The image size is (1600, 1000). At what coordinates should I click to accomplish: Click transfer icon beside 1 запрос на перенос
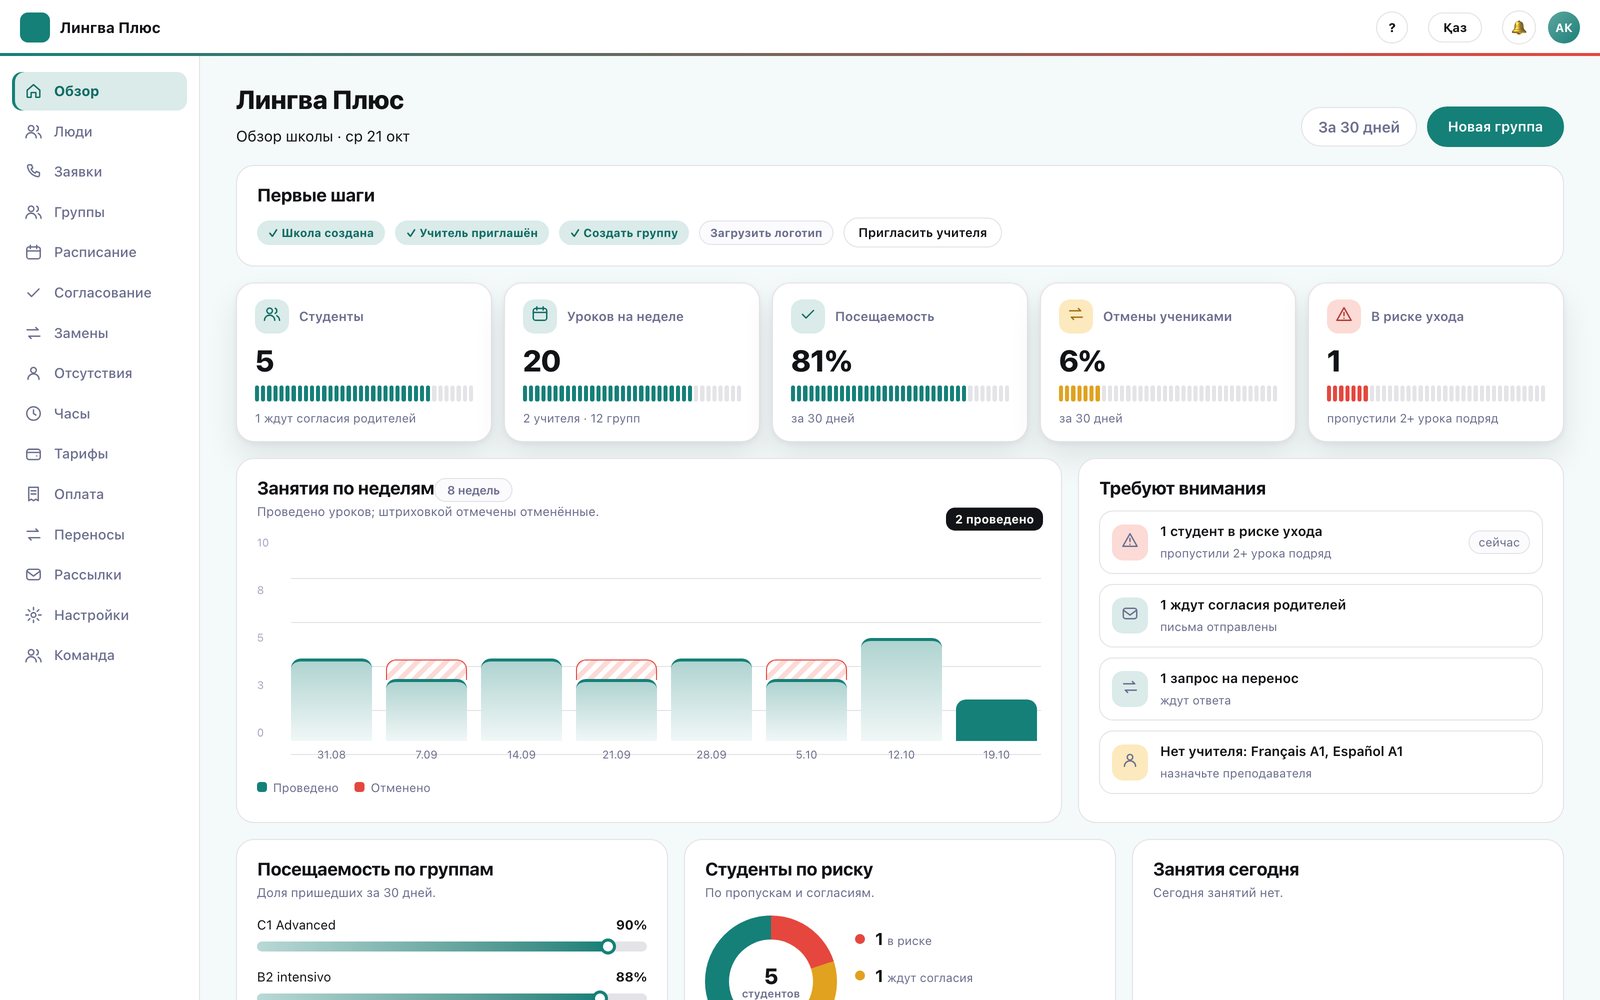[1130, 688]
